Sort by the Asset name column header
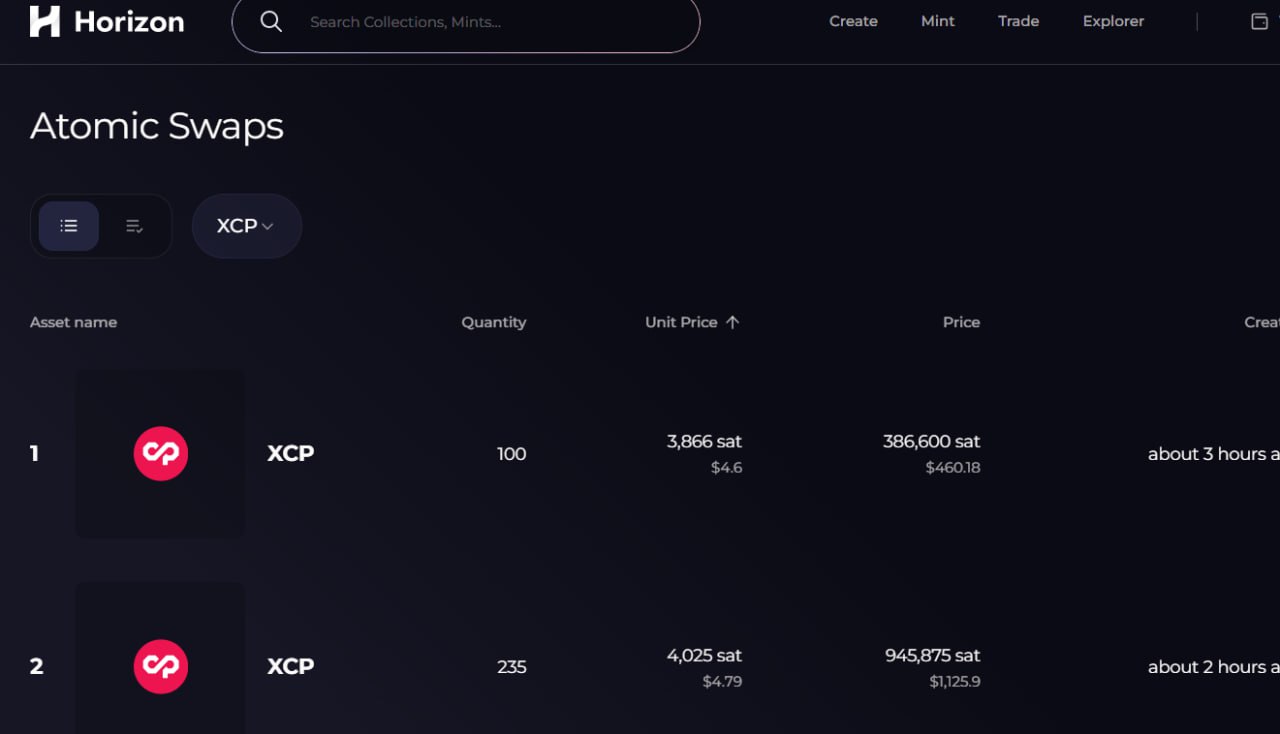Viewport: 1280px width, 734px height. pyautogui.click(x=73, y=322)
